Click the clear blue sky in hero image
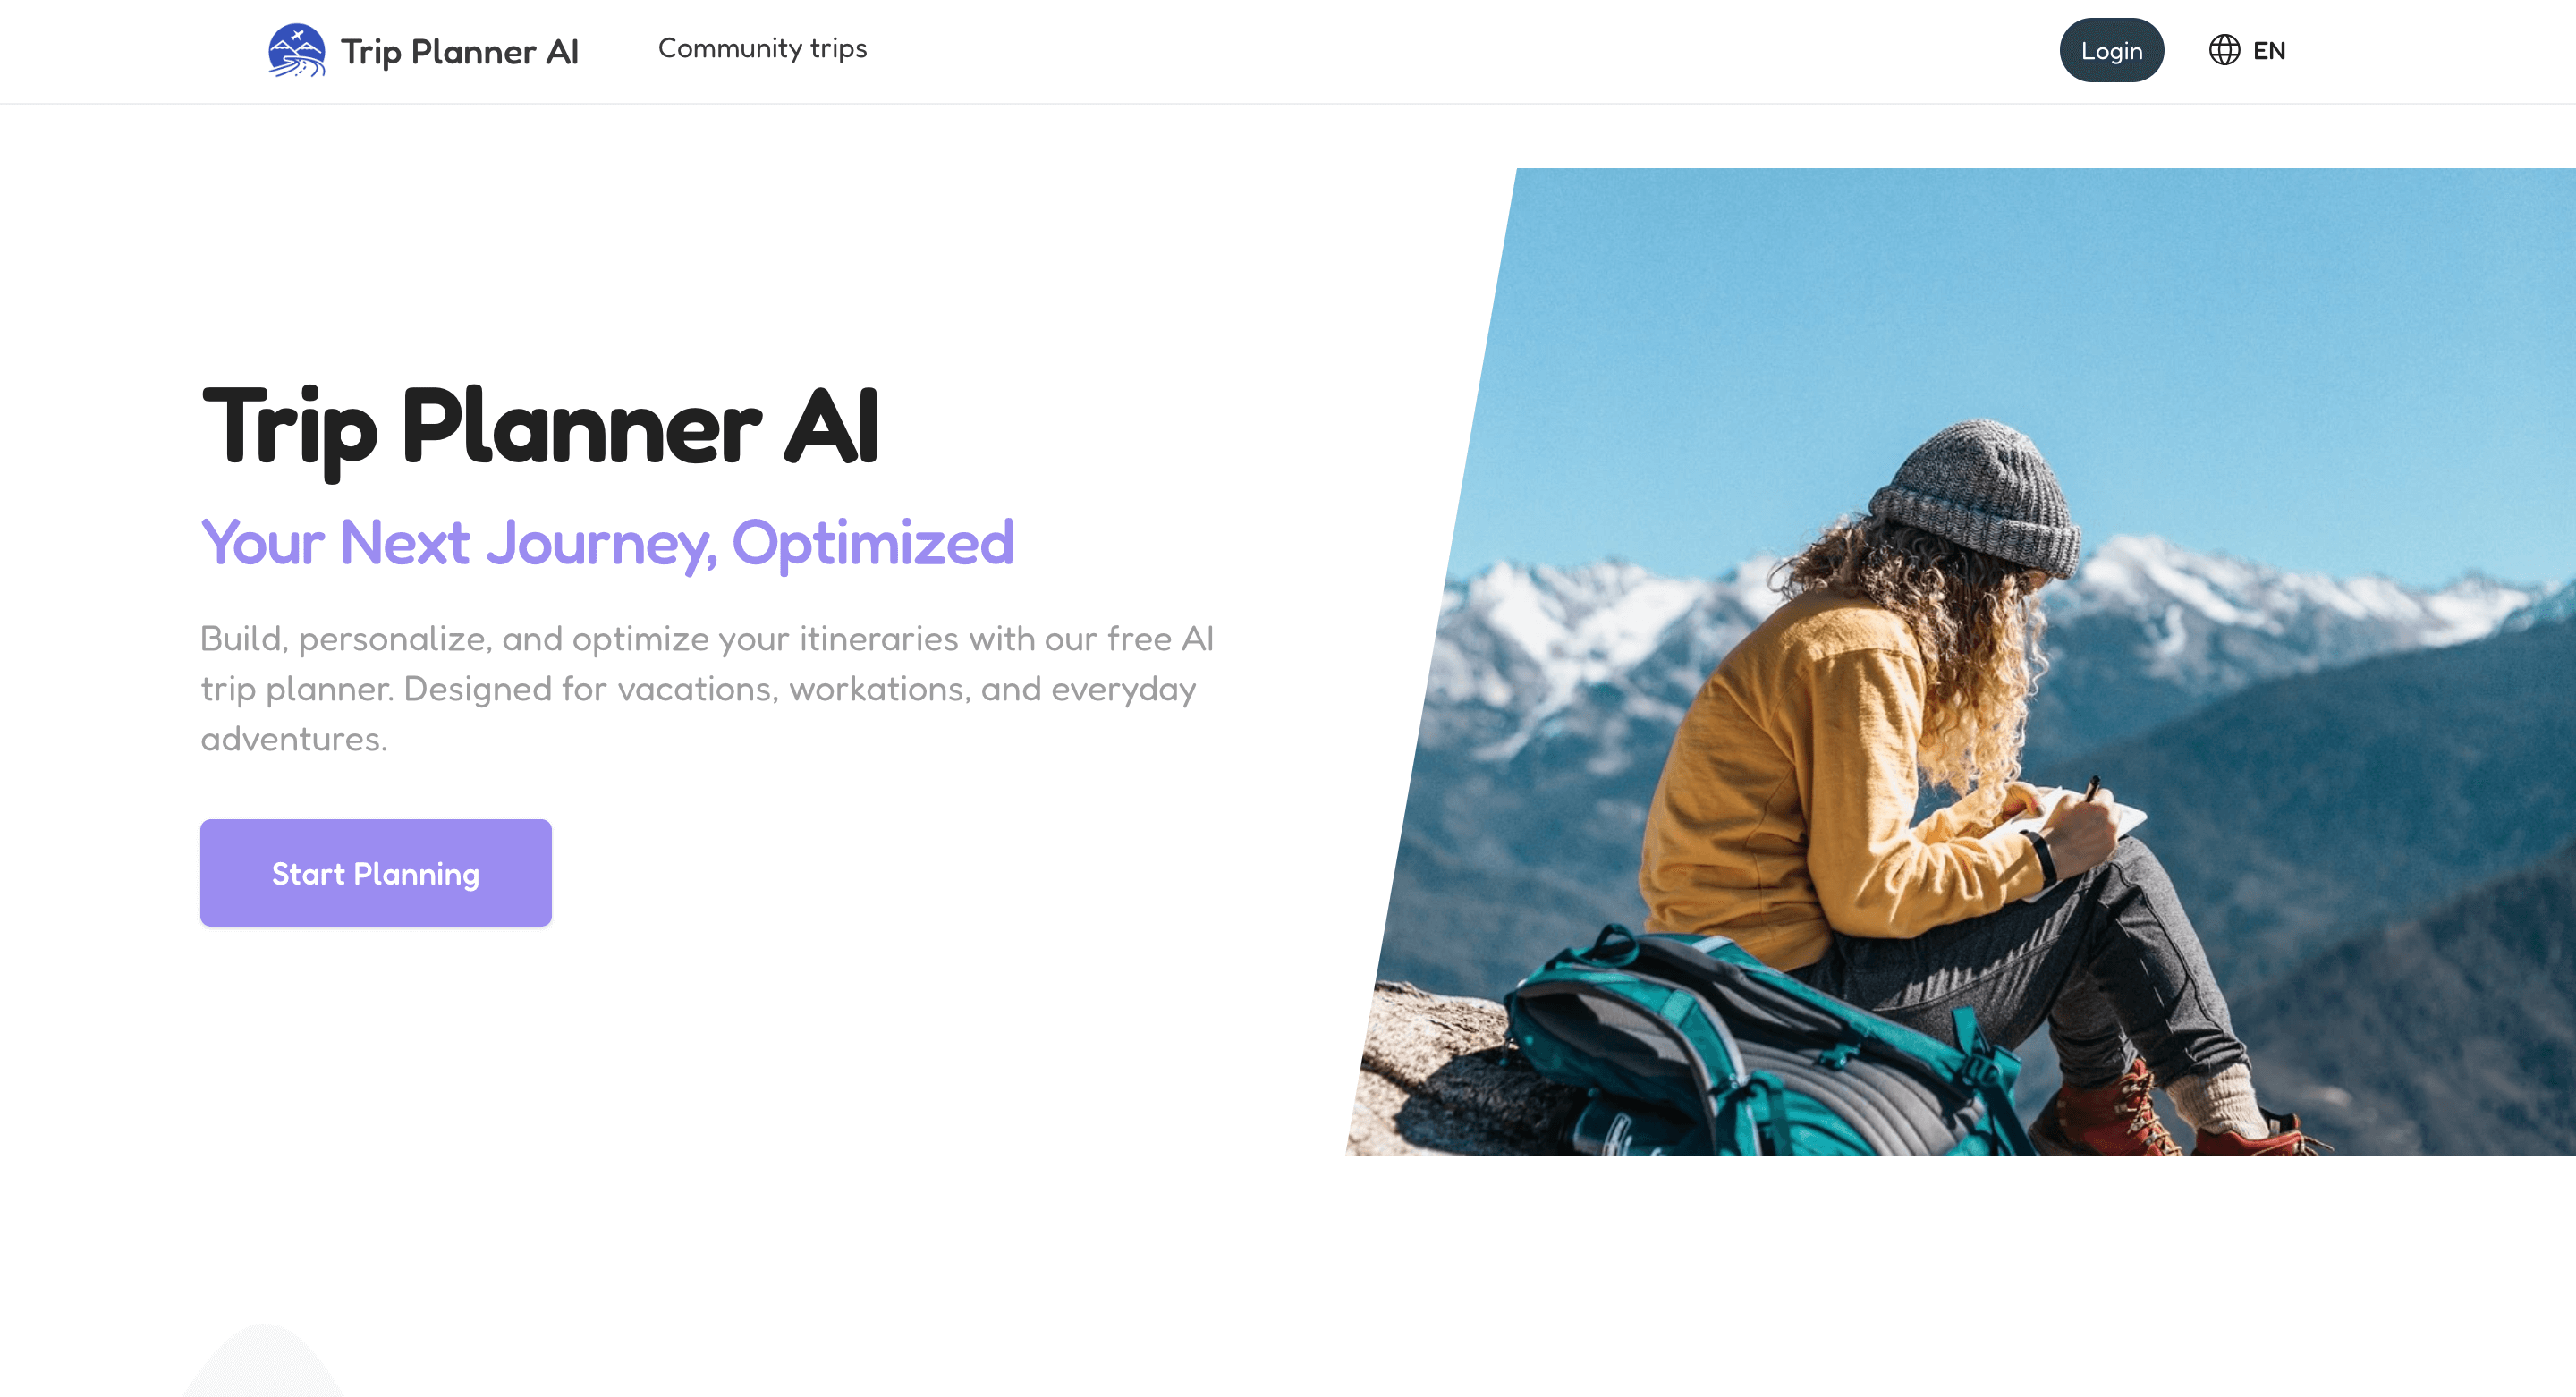Image resolution: width=2576 pixels, height=1397 pixels. (2000, 300)
